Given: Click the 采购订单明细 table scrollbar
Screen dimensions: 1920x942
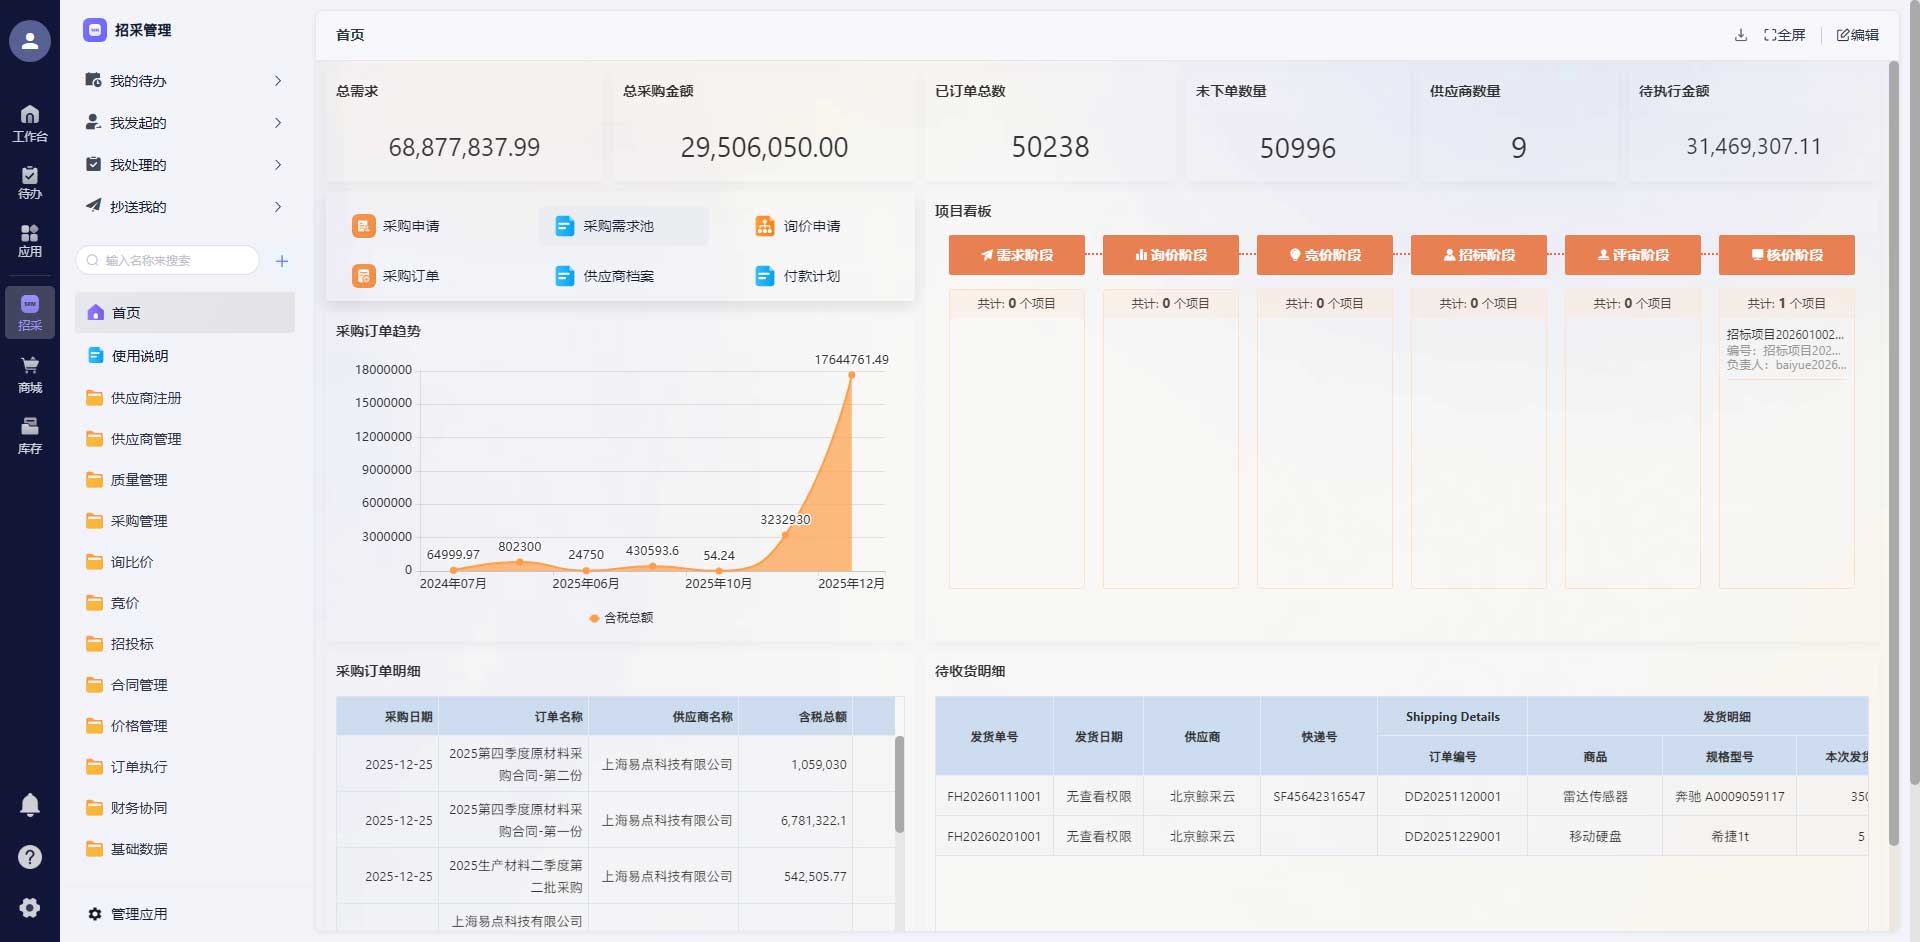Looking at the screenshot, I should coord(899,785).
